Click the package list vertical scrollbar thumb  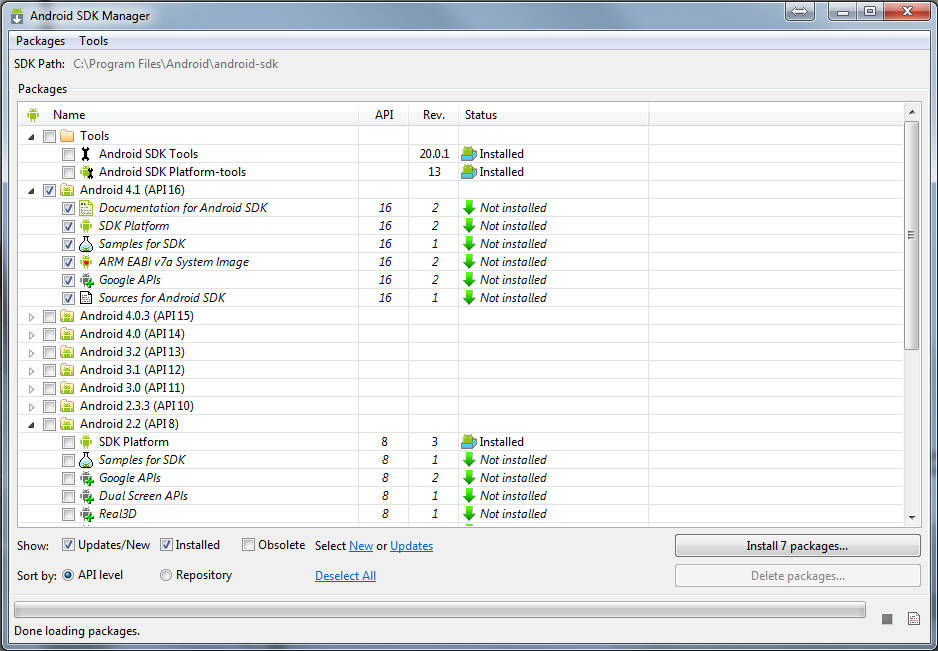[x=911, y=235]
